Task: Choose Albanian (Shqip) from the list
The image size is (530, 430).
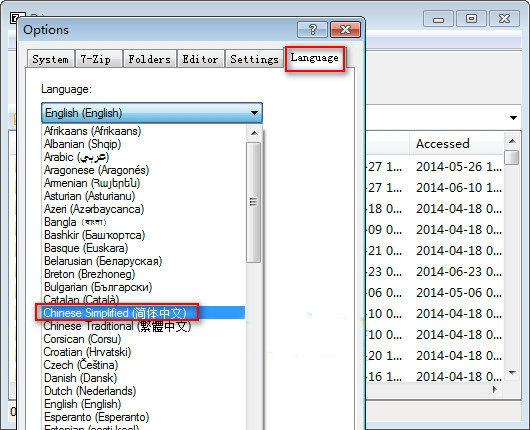Action: (144, 144)
